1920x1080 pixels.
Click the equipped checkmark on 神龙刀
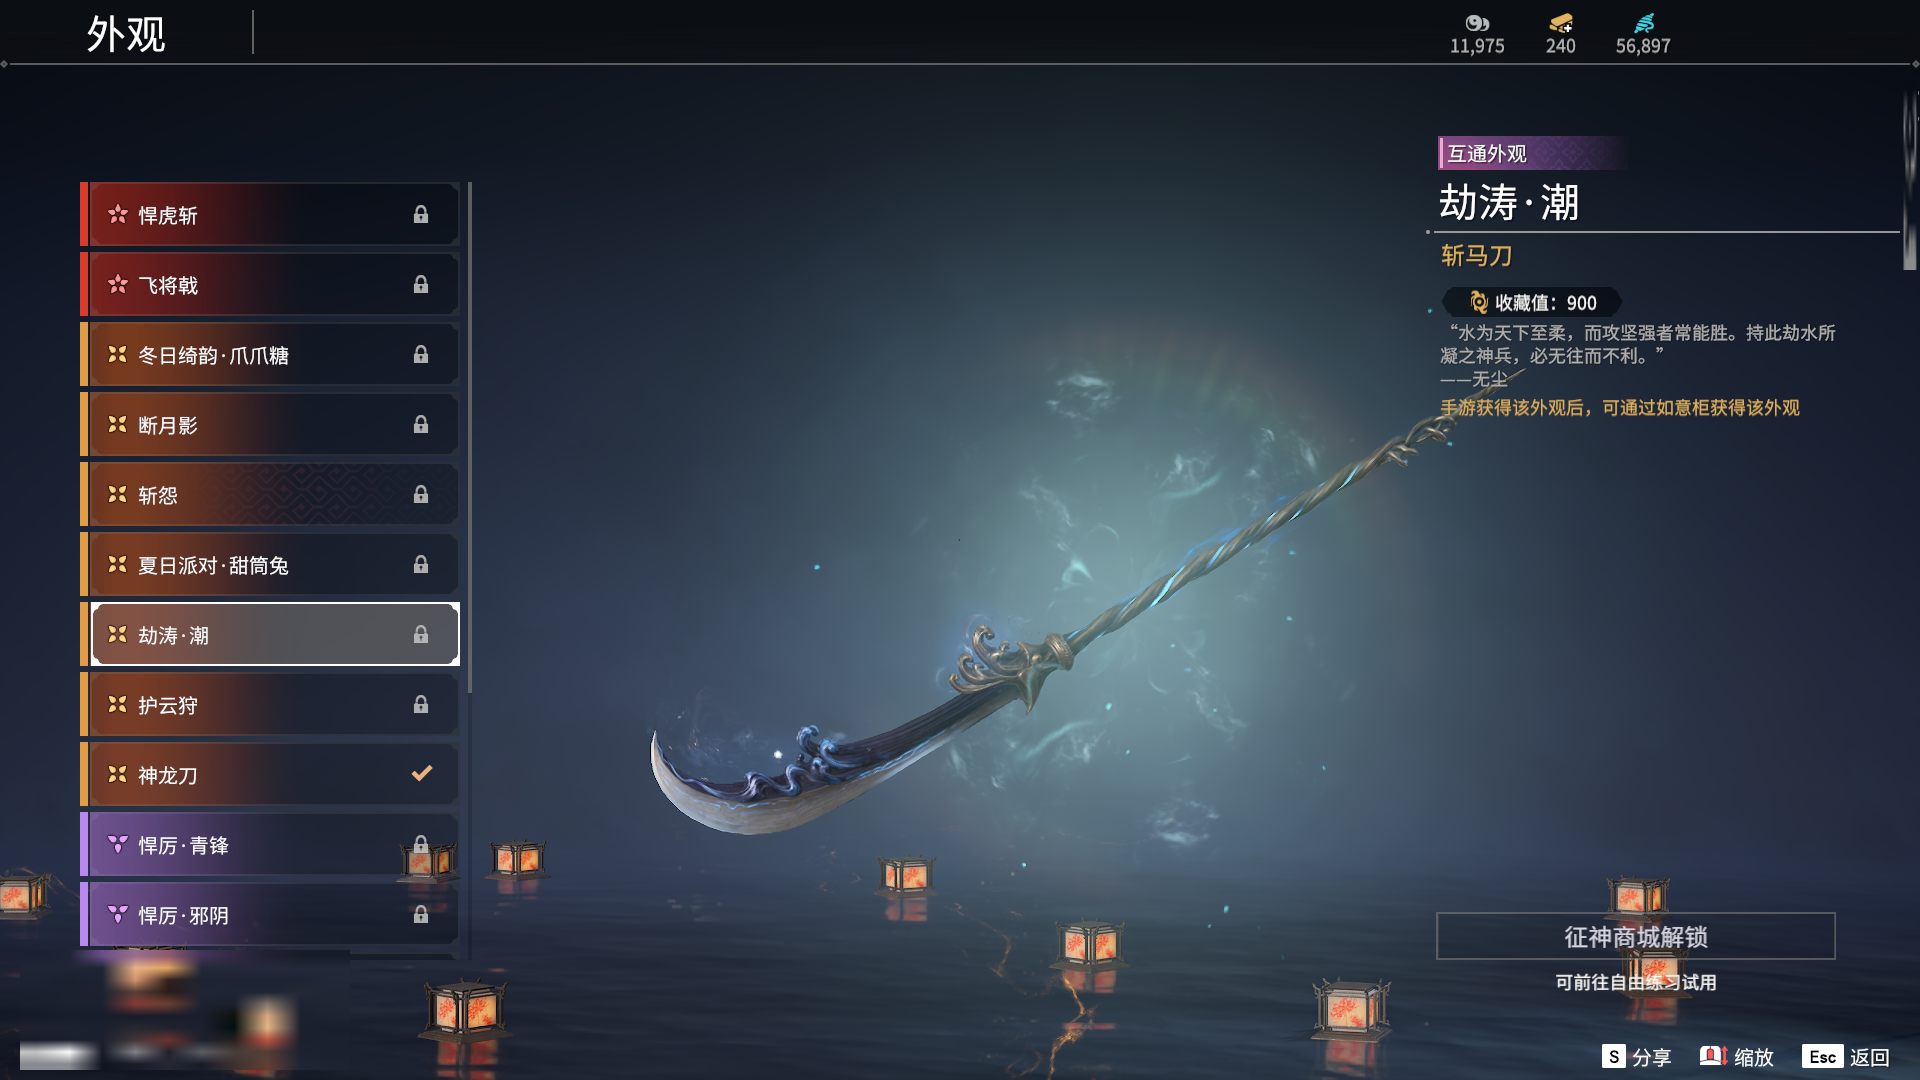click(x=422, y=773)
